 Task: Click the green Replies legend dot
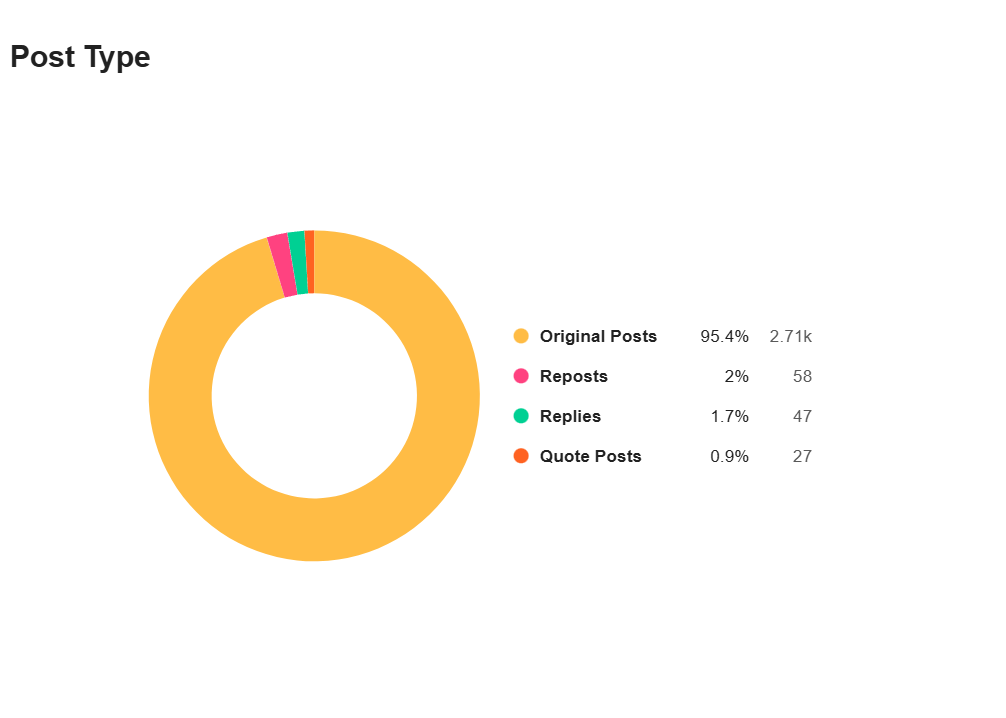tap(521, 416)
